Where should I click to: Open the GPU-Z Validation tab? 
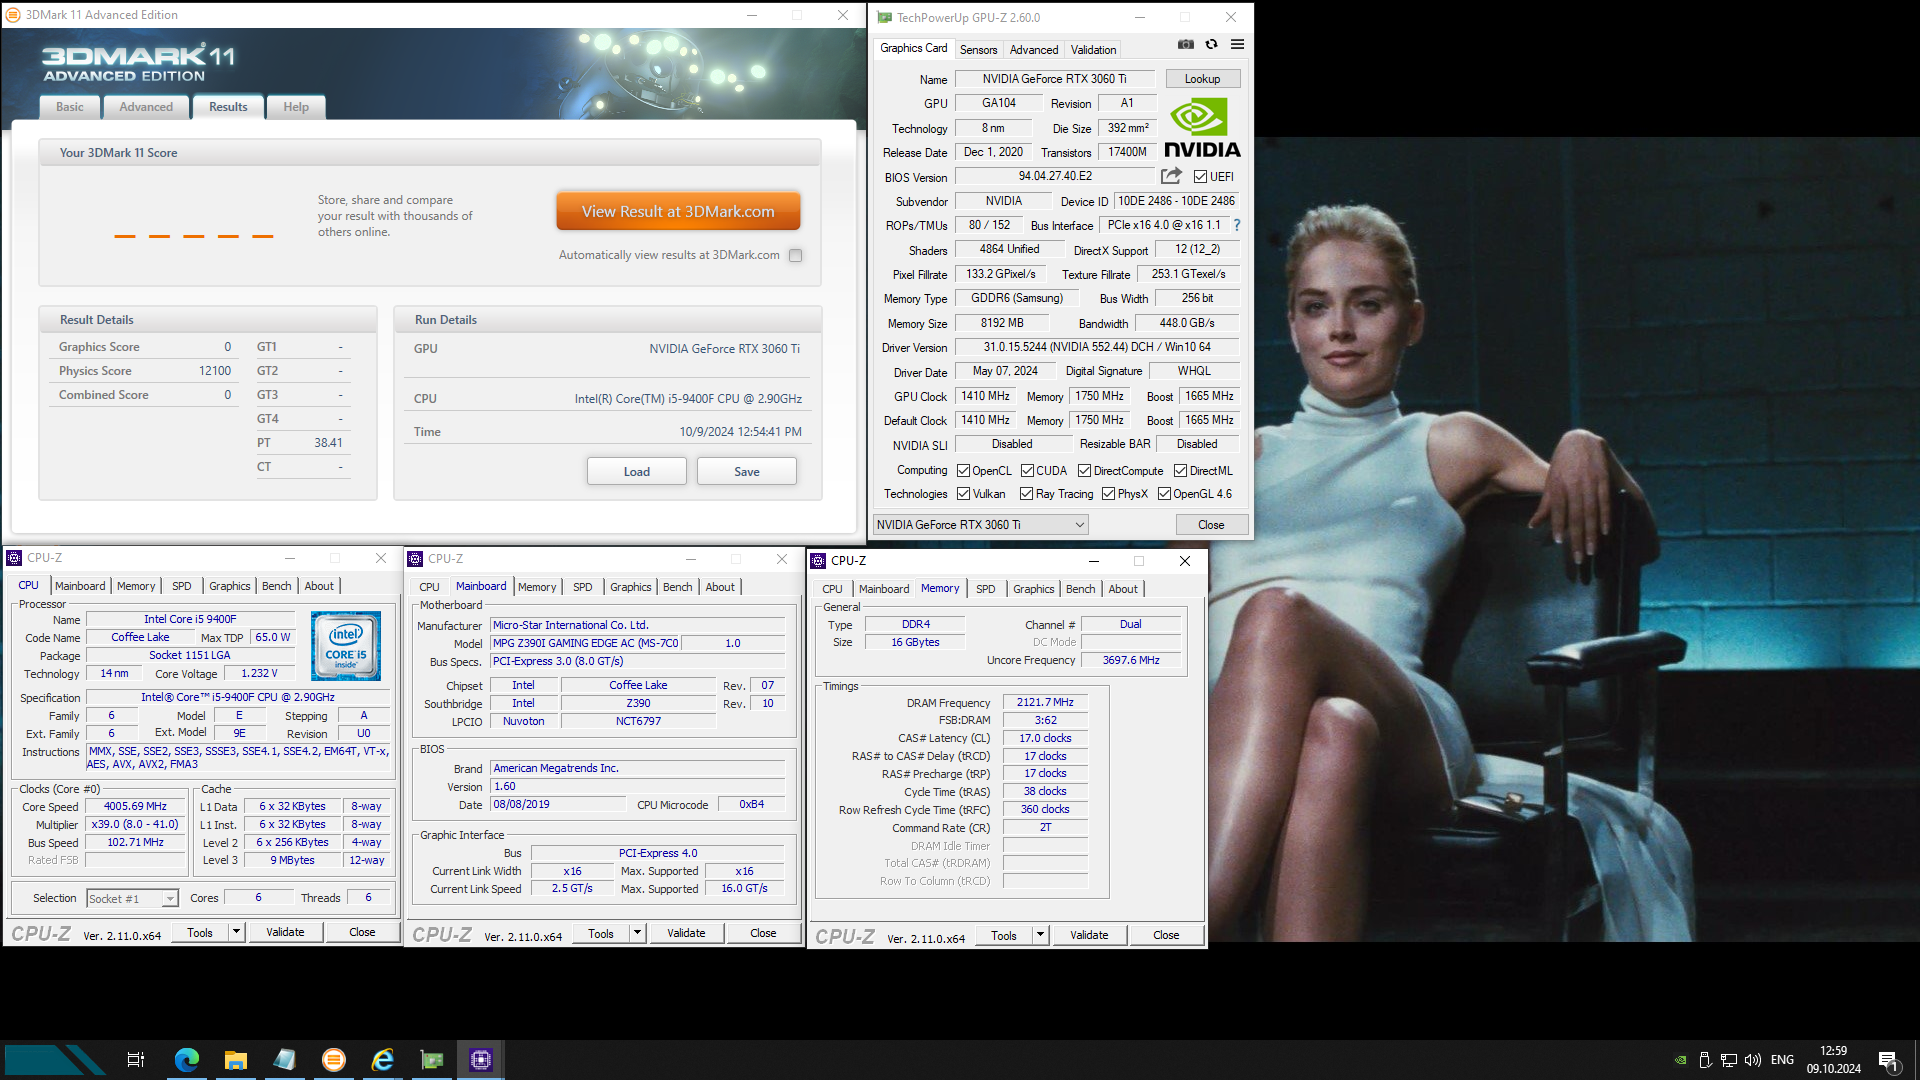(1093, 50)
